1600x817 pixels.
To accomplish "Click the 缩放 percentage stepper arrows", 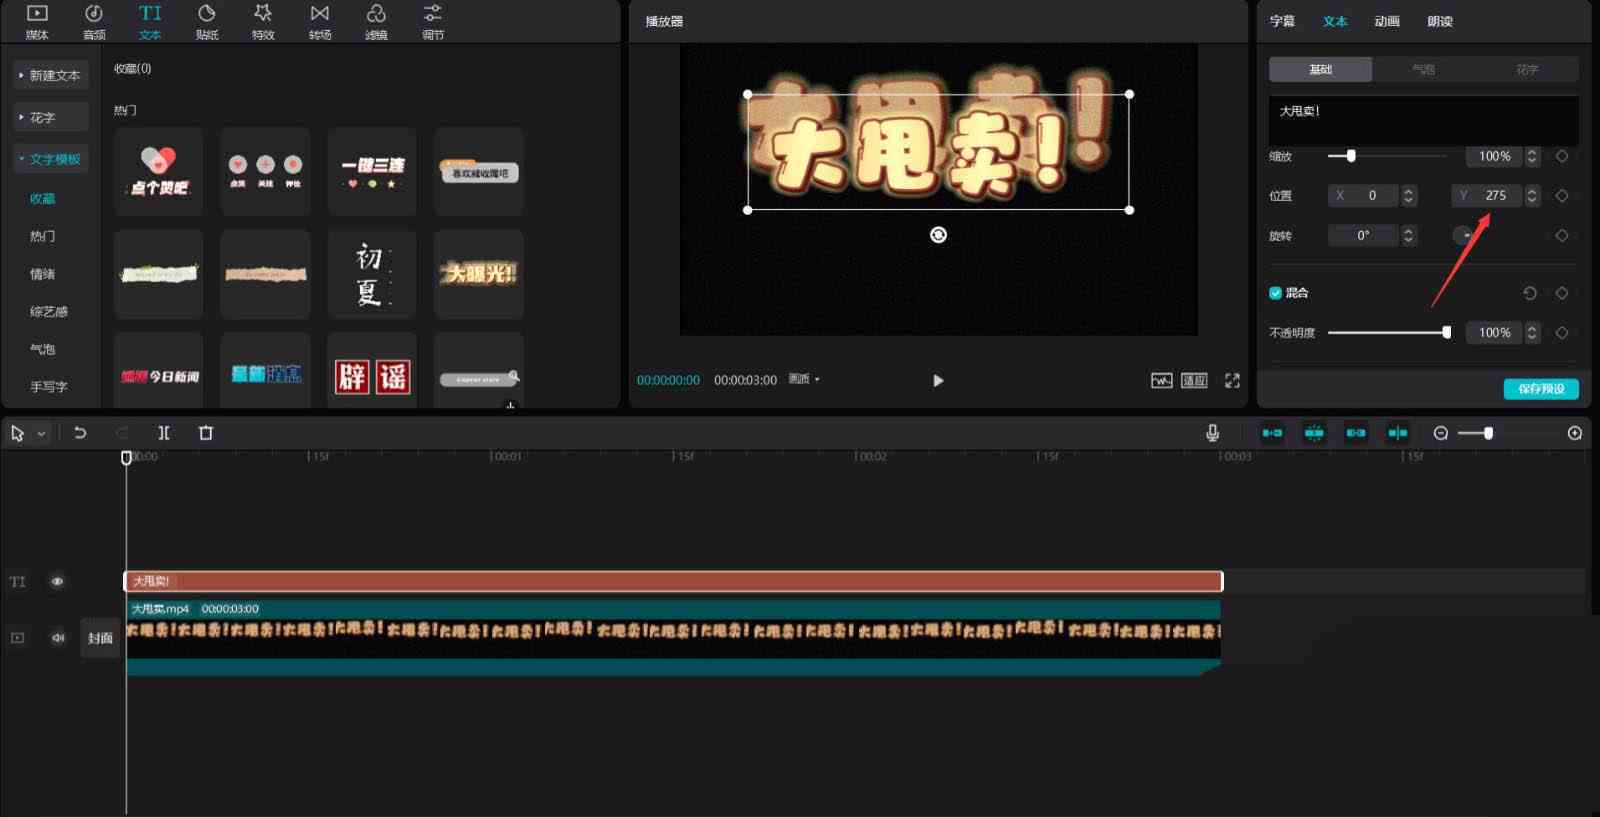I will 1531,156.
